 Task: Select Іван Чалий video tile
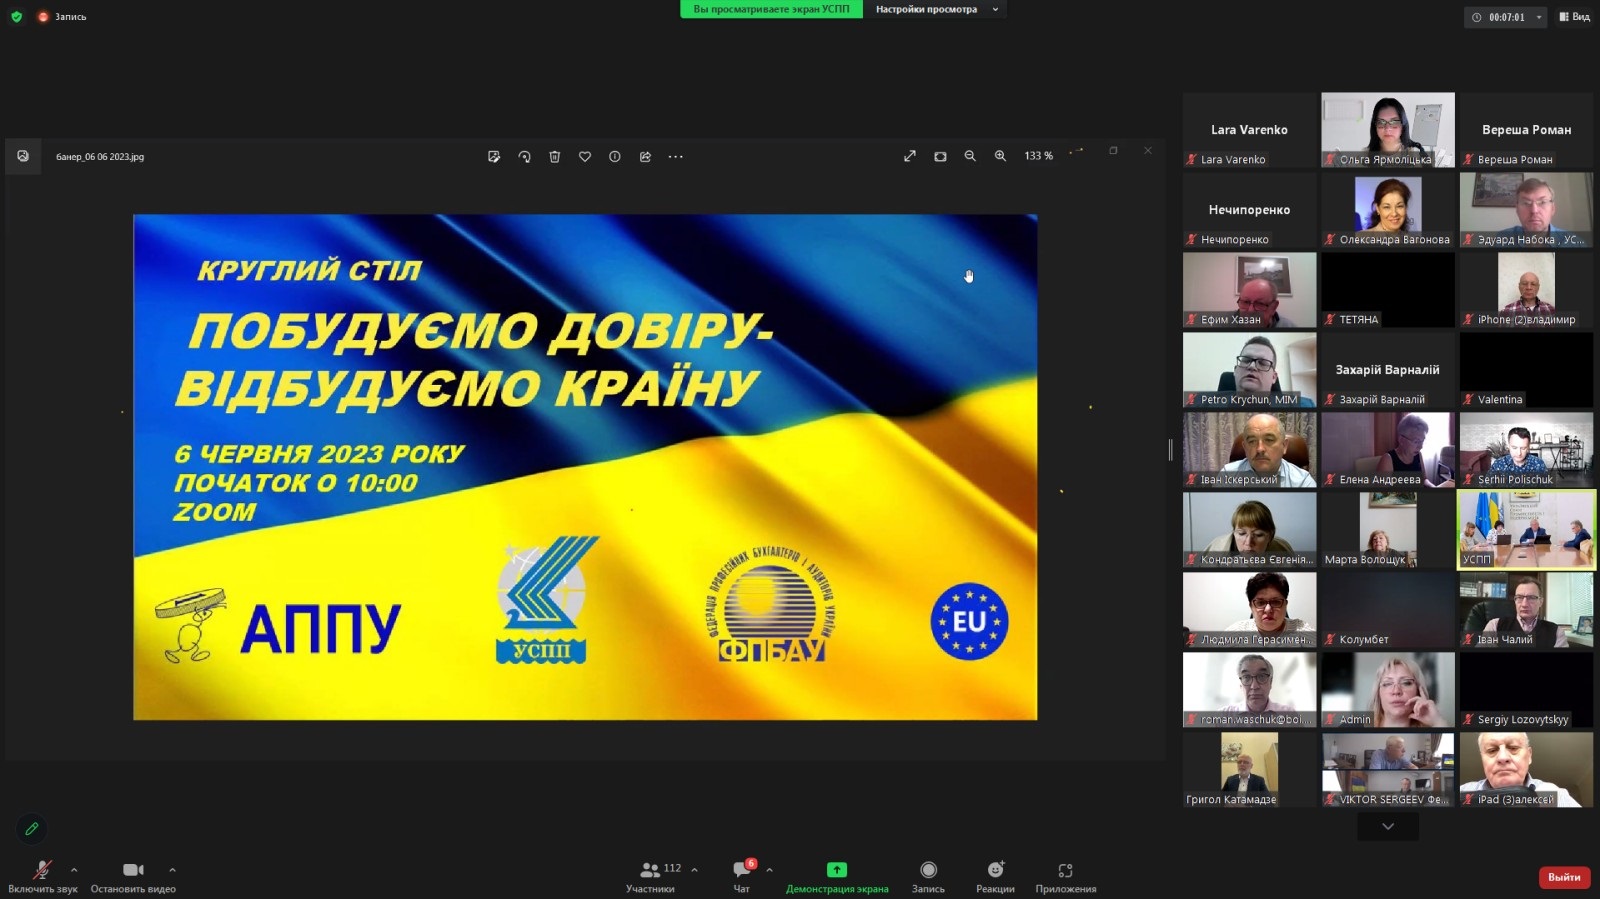click(x=1526, y=610)
